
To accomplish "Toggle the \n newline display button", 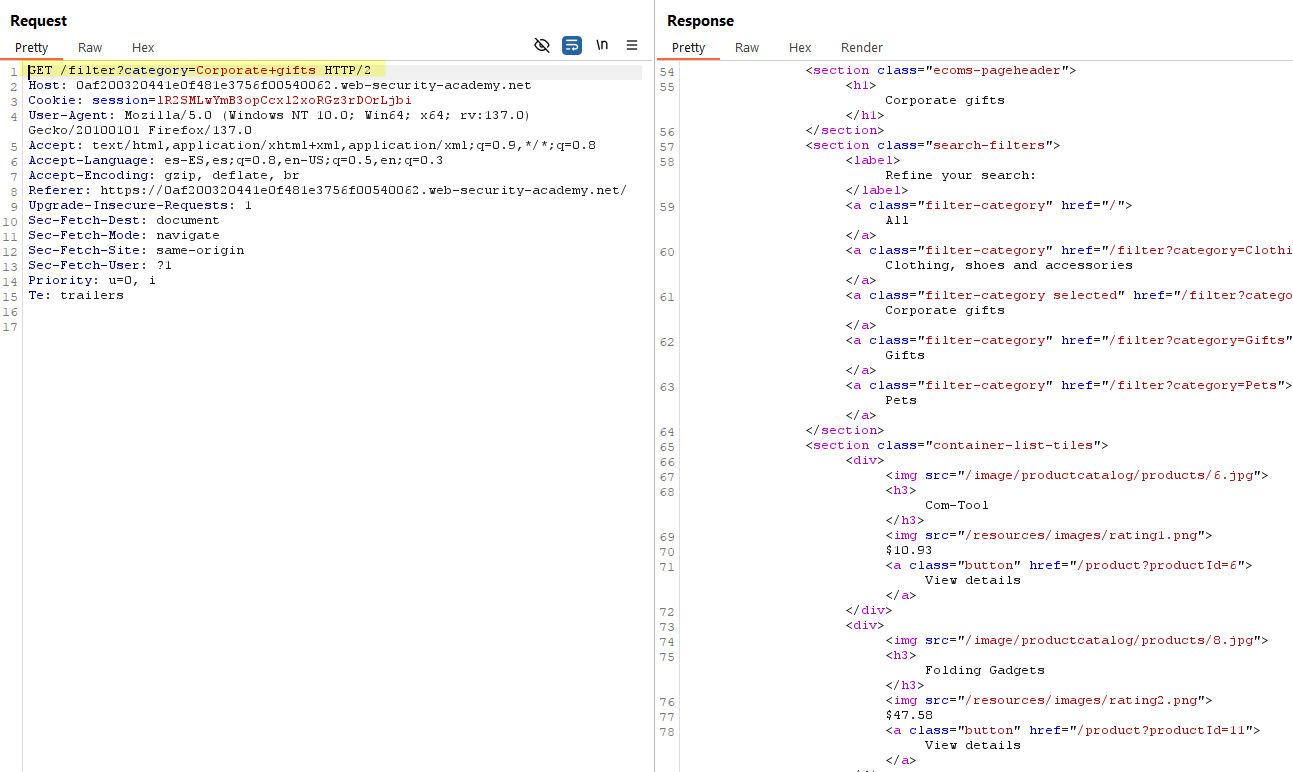I will tap(602, 45).
